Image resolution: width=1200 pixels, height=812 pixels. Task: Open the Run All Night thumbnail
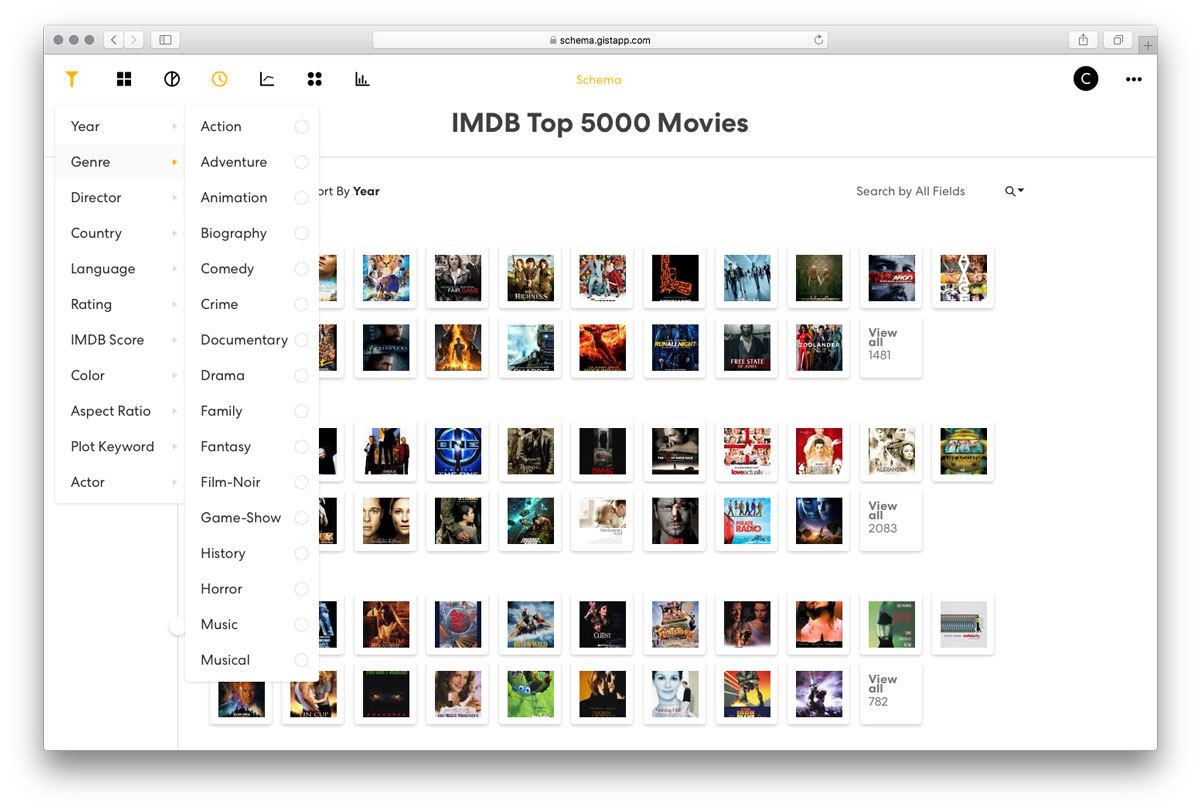tap(675, 347)
